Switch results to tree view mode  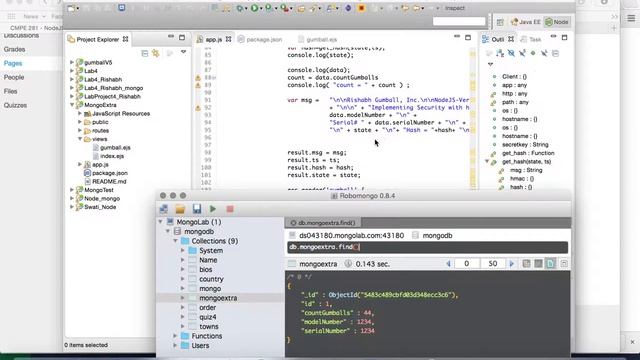click(526, 264)
